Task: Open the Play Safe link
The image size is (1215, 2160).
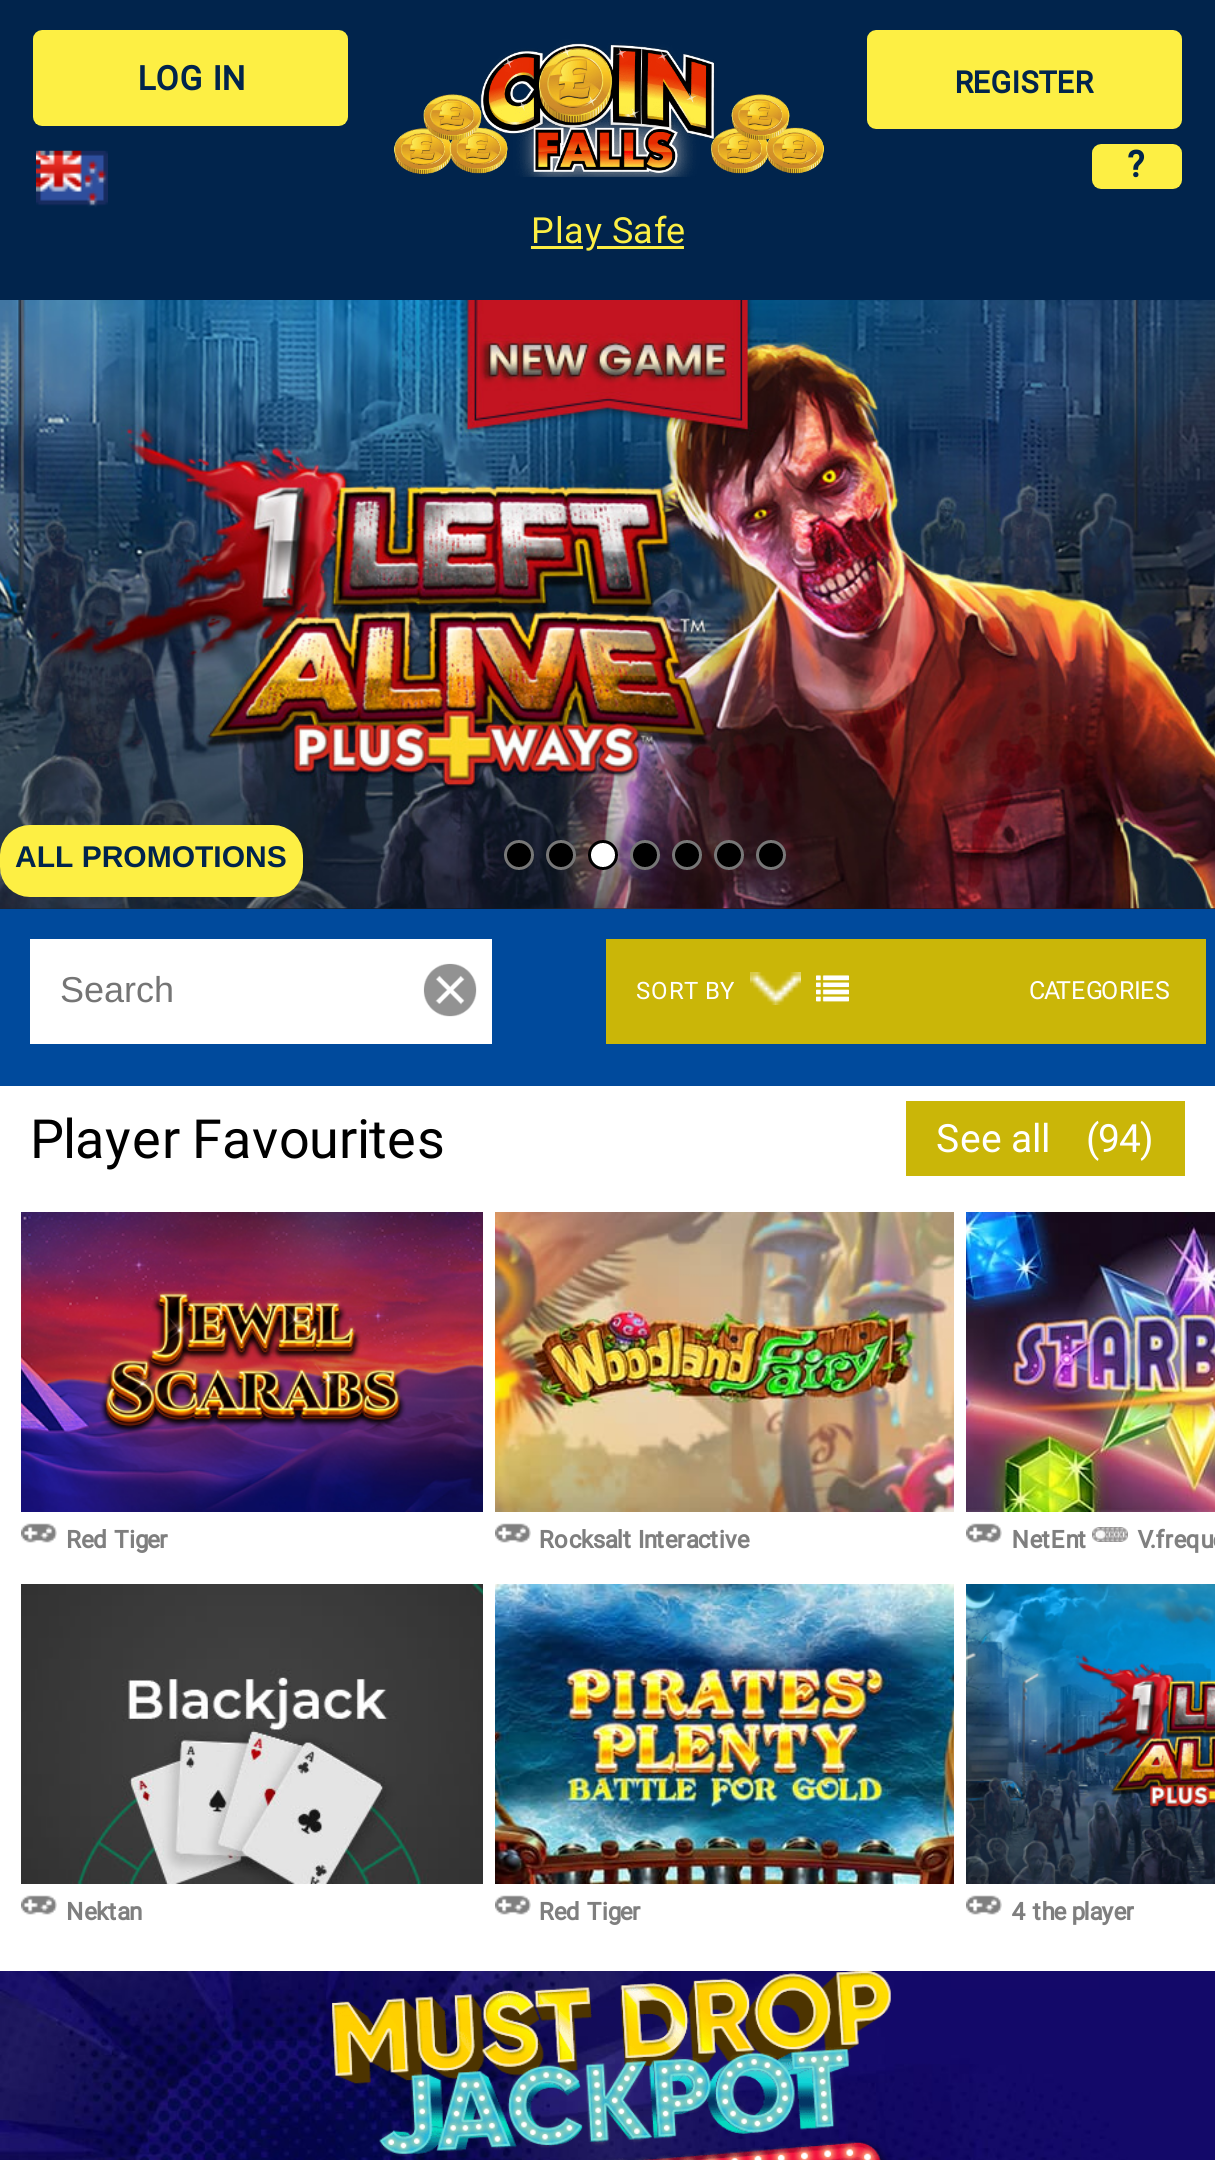Action: pos(608,231)
